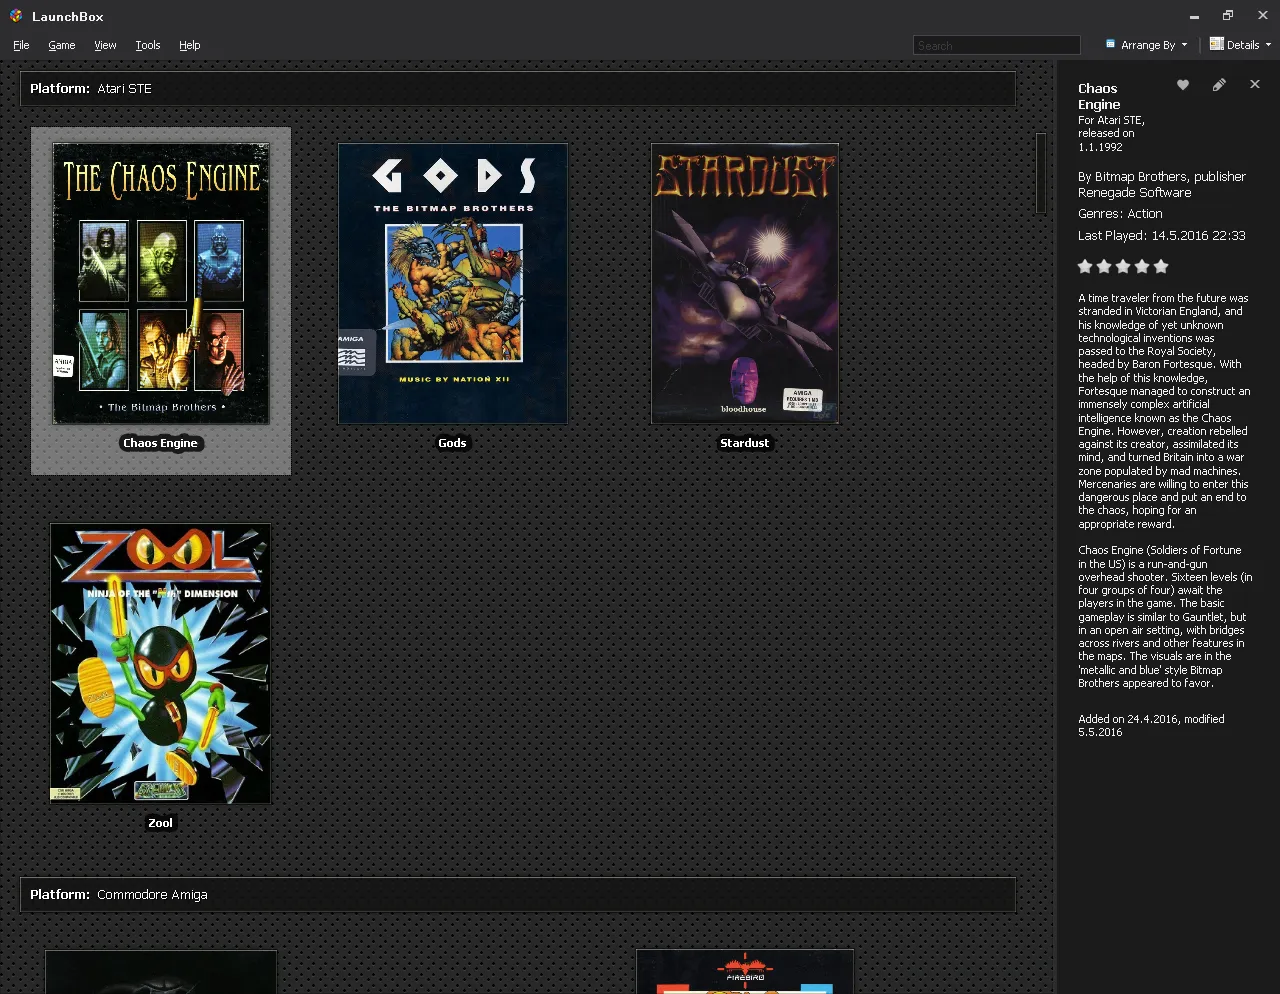Select the Stardust box art
1280x994 pixels.
coord(745,283)
